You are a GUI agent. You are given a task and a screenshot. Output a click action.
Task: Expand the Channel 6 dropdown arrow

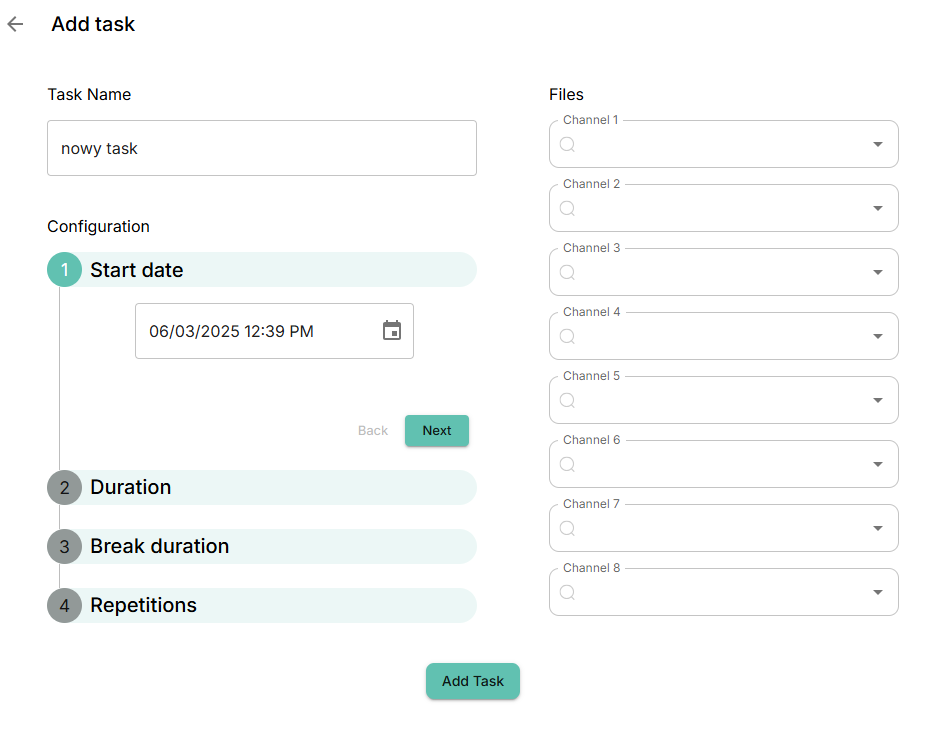point(877,464)
